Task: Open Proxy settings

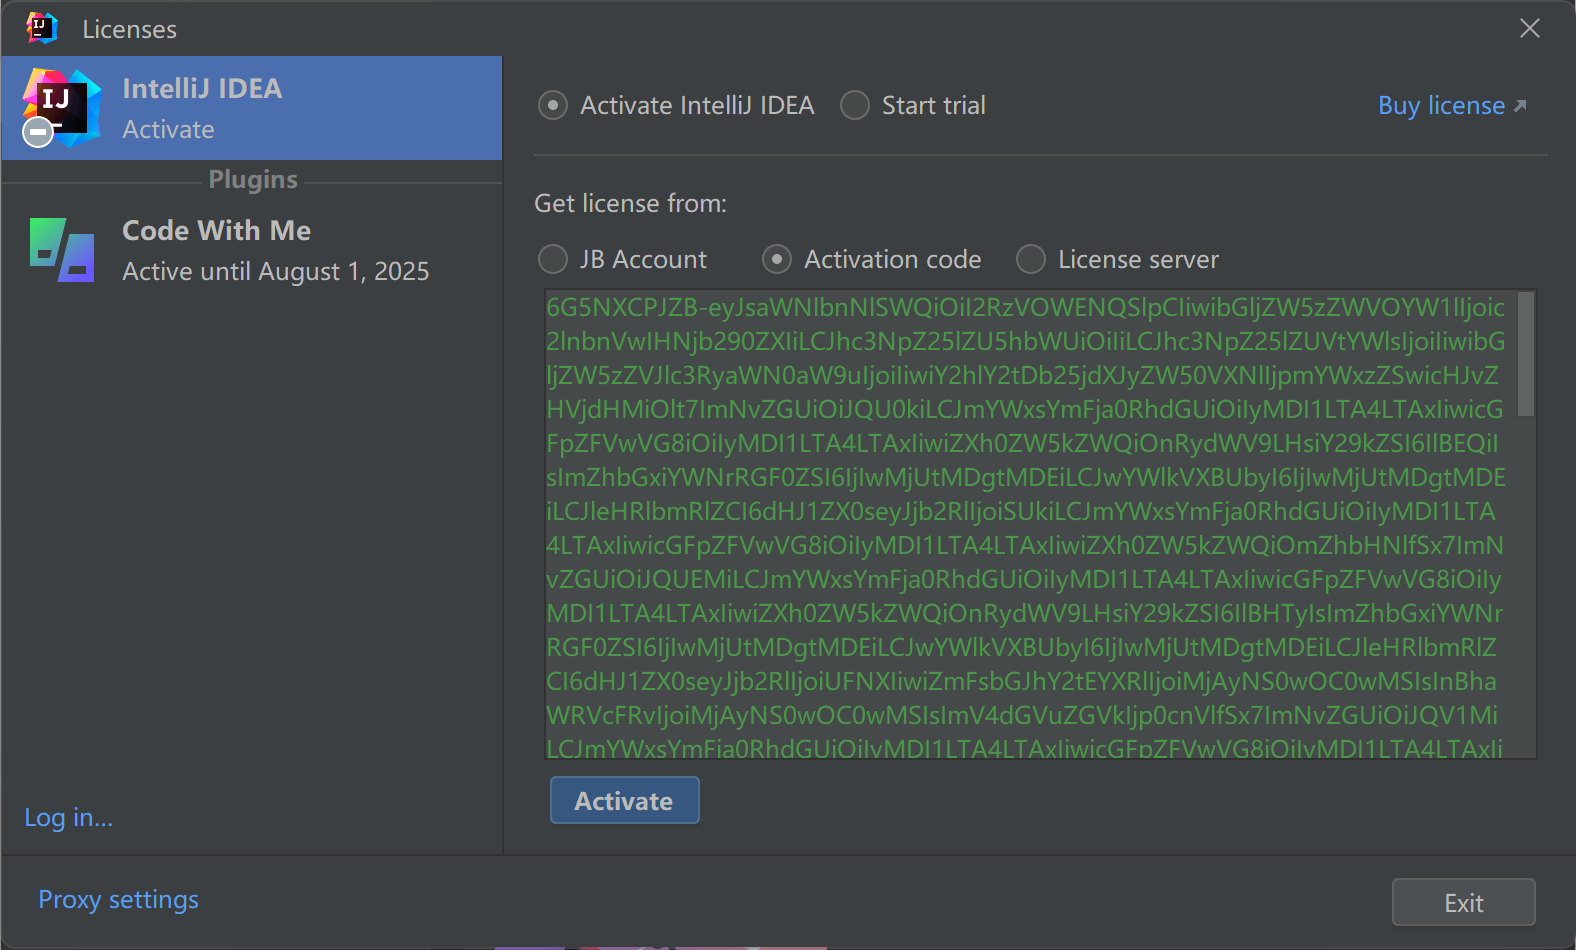Action: 118,899
